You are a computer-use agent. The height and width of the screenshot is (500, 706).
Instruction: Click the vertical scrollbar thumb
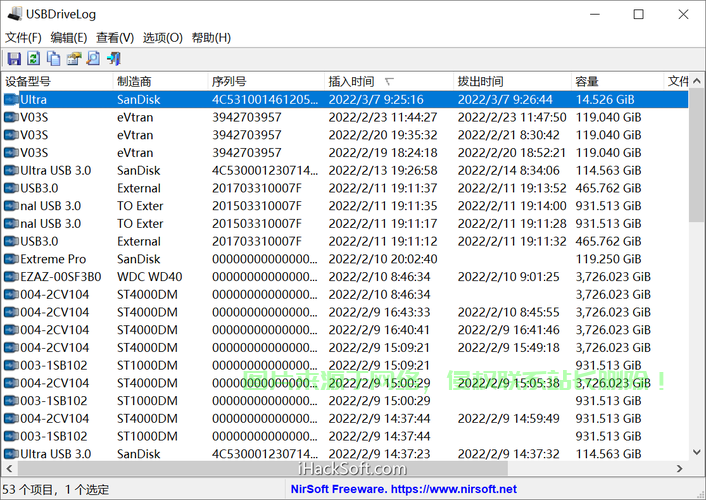[697, 155]
